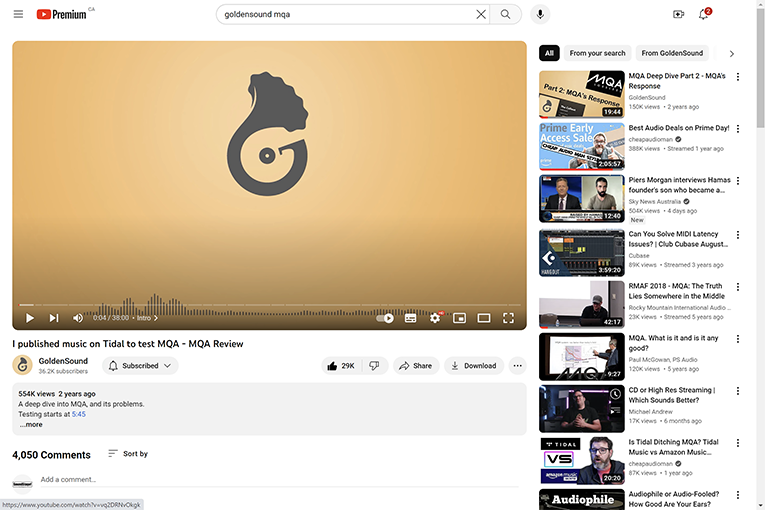Open options for Is Tidal Ditching MQA

point(738,443)
